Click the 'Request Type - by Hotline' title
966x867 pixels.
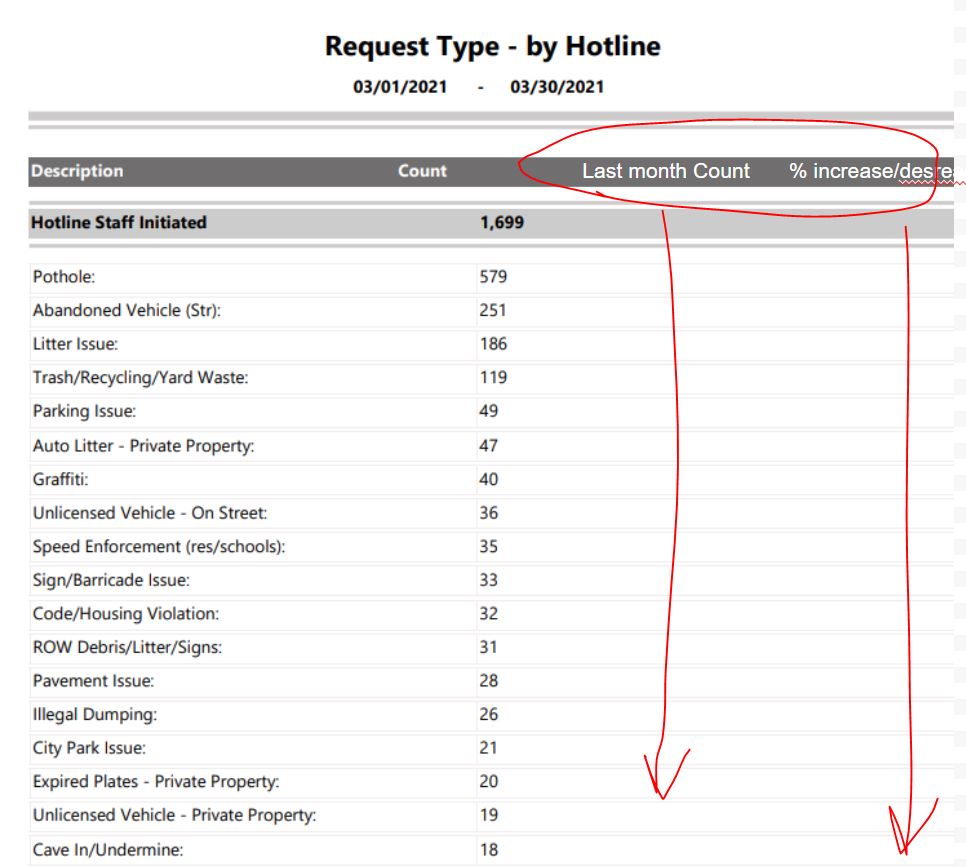(492, 47)
